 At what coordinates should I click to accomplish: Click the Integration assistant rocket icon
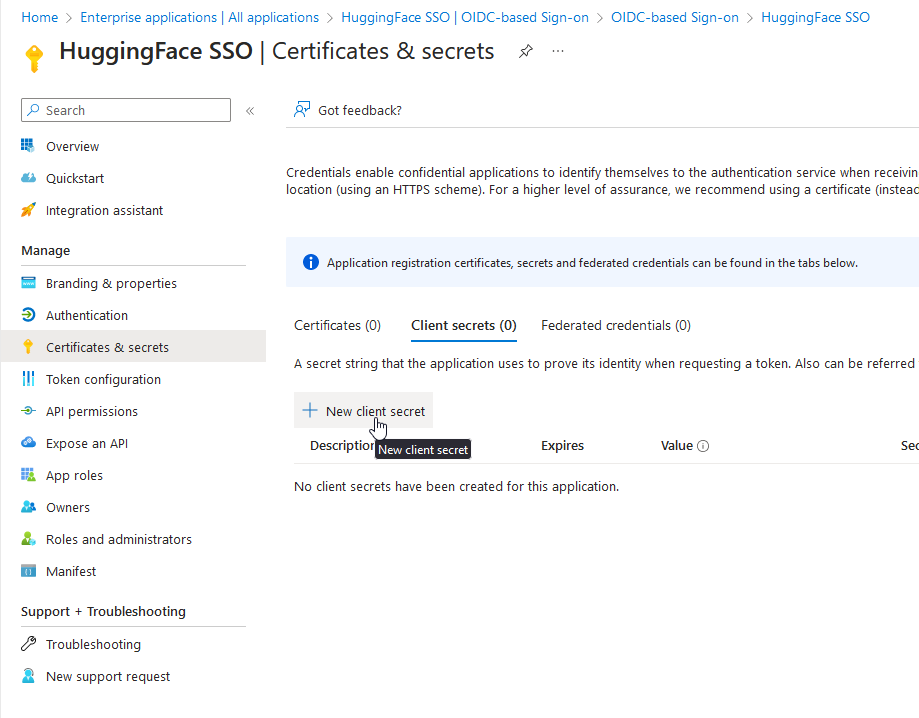click(x=28, y=210)
